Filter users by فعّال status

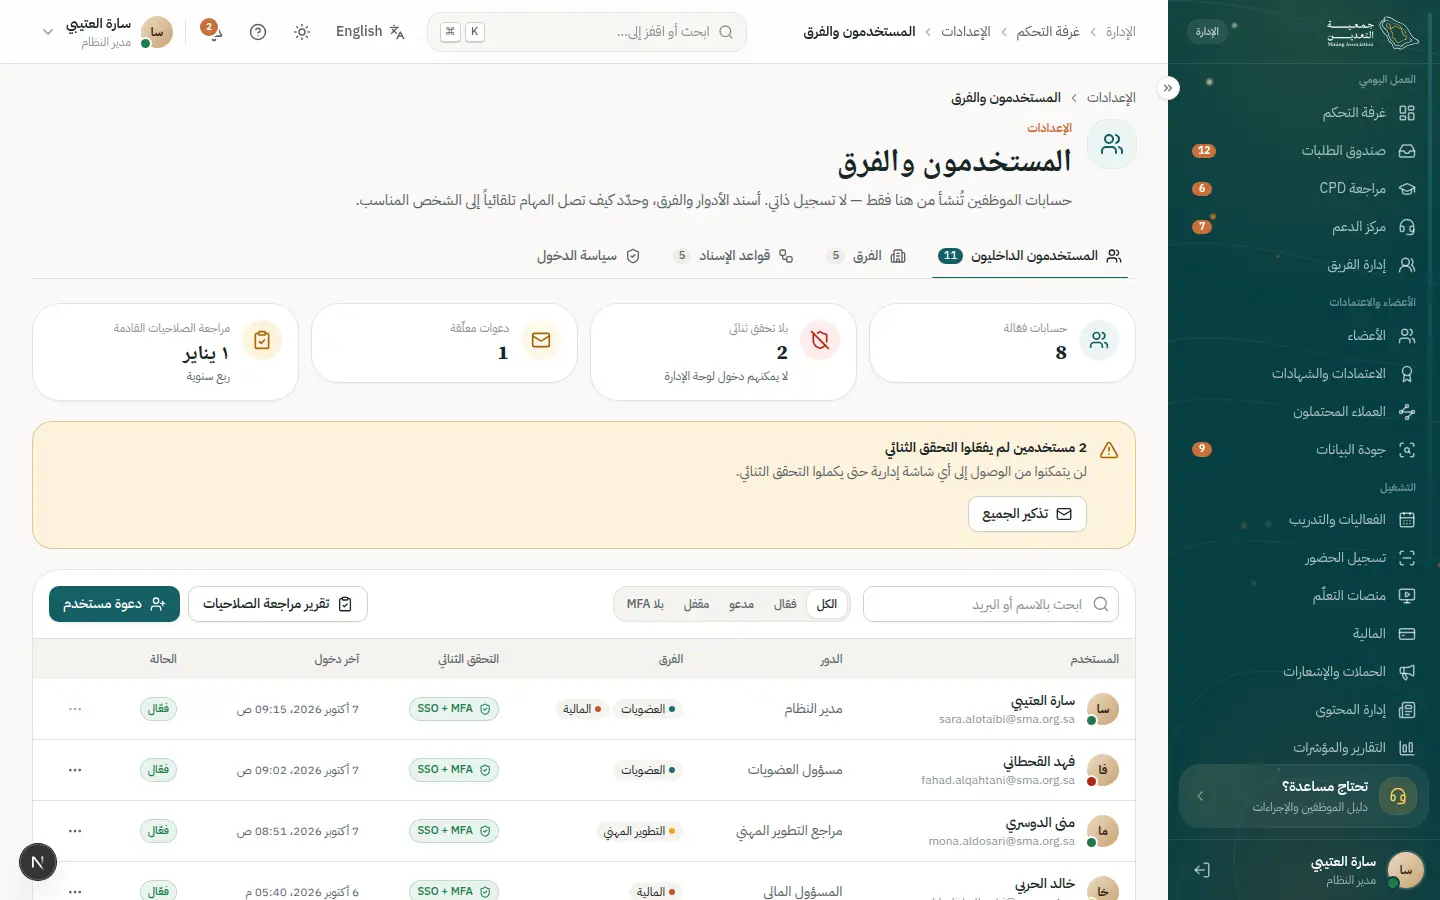[x=785, y=604]
